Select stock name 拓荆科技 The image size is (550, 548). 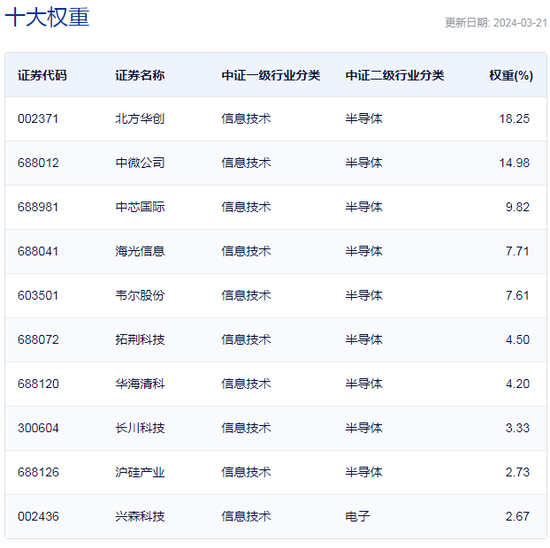pyautogui.click(x=140, y=340)
